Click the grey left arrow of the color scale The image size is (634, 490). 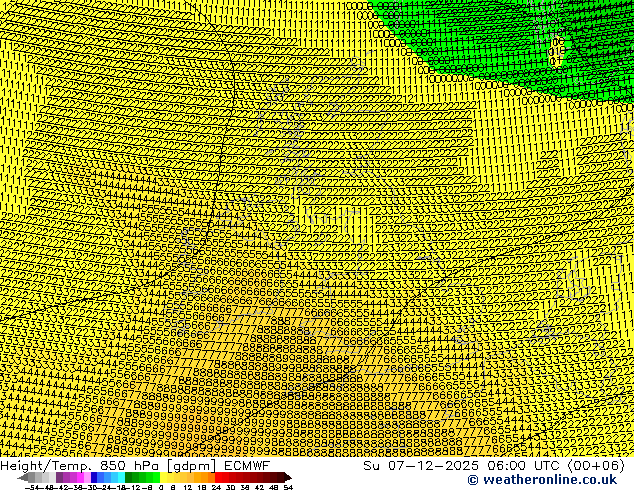[23, 478]
